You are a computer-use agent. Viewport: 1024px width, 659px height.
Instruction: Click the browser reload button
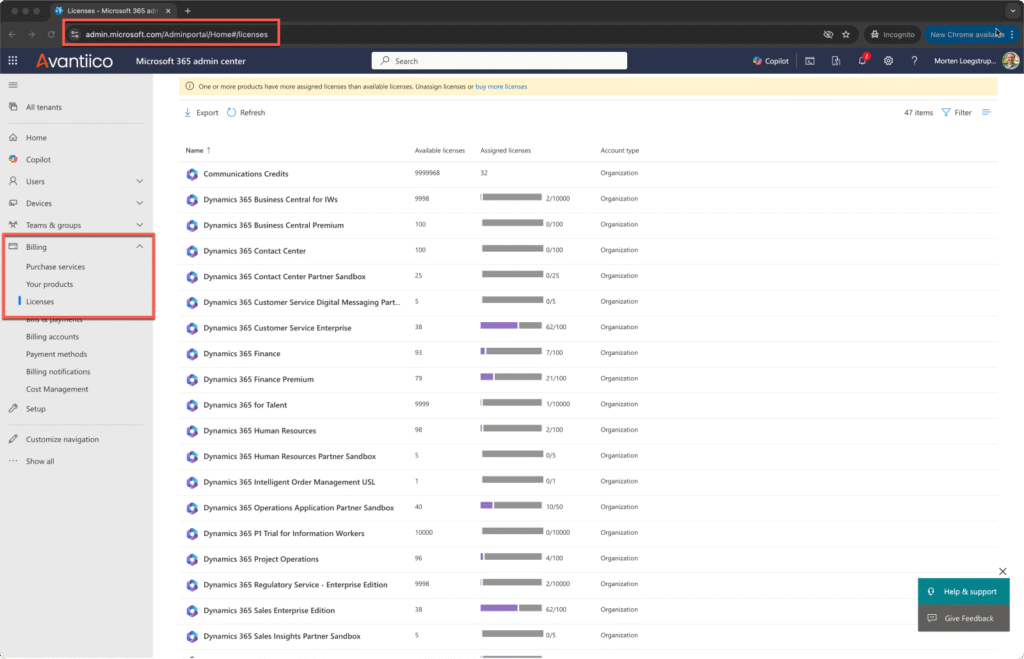51,34
